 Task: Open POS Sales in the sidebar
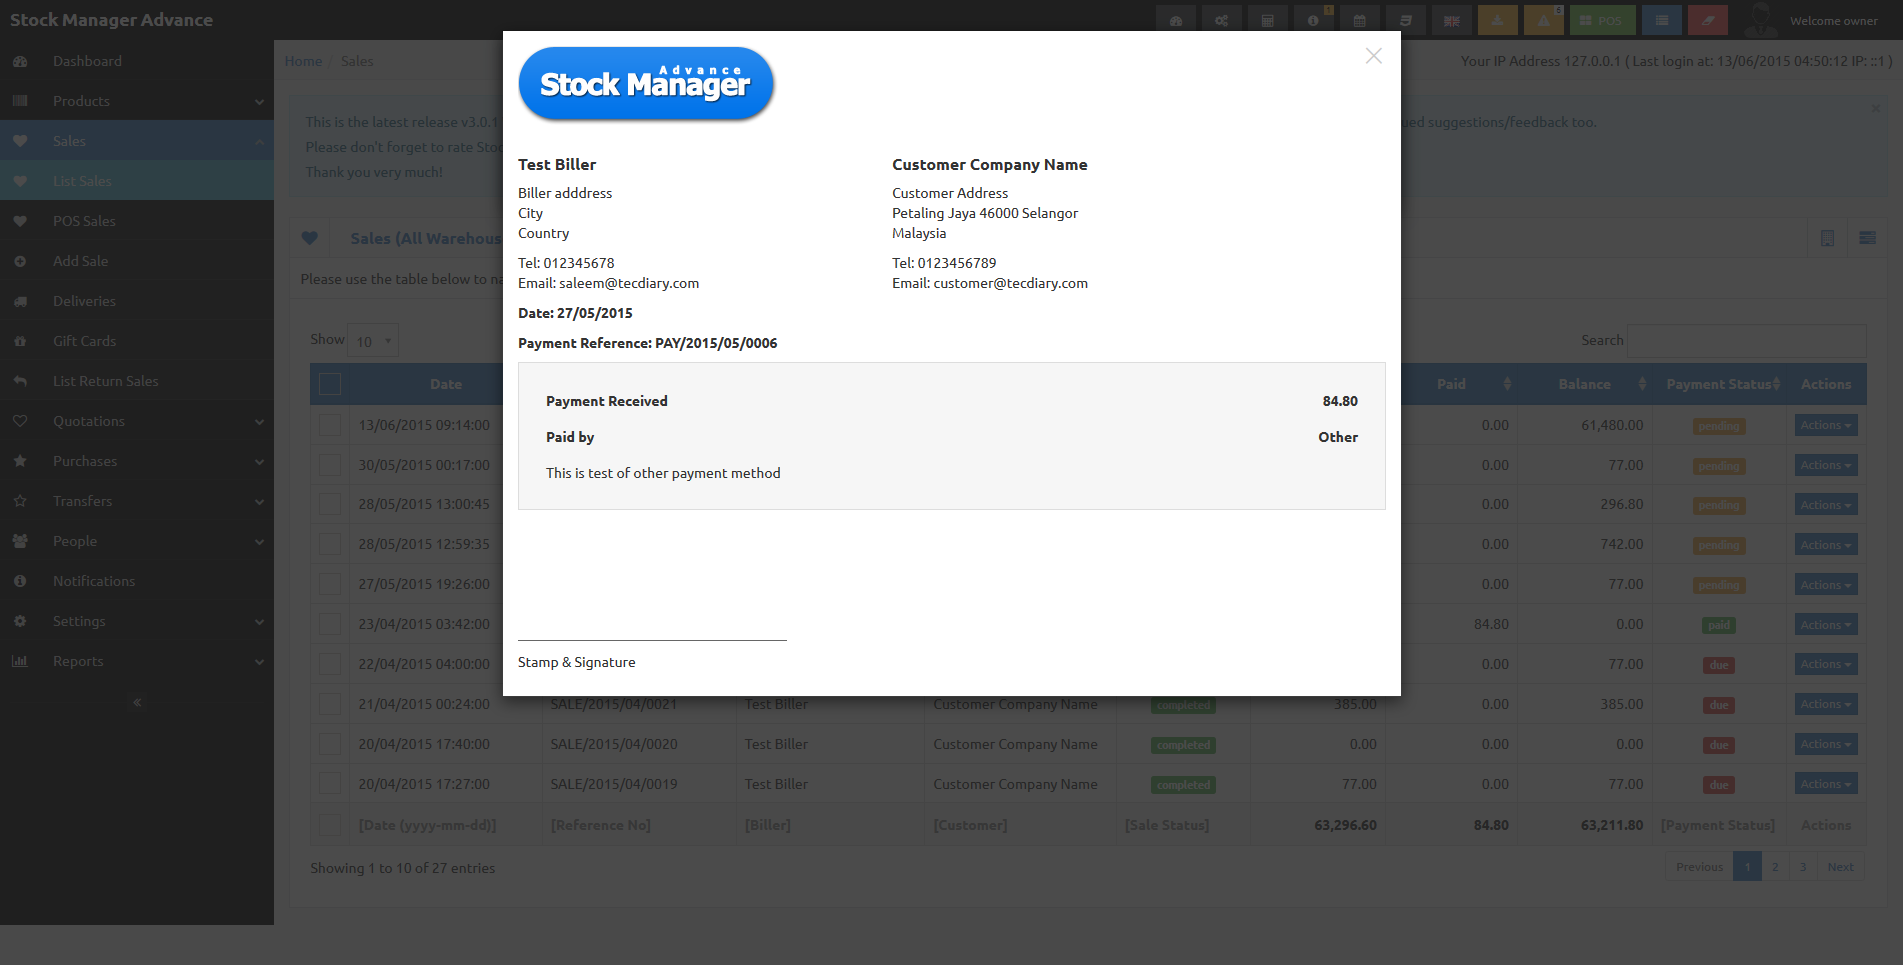[x=137, y=221]
